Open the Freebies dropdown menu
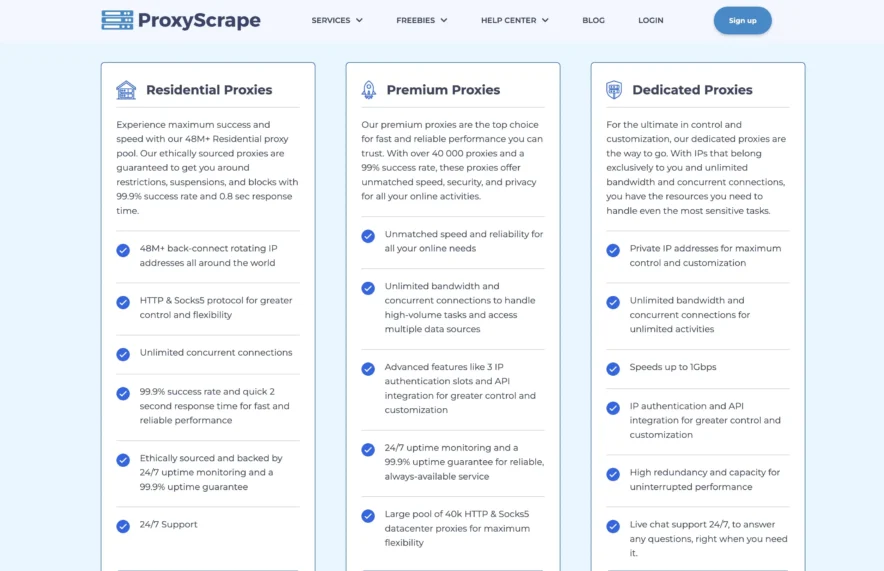The width and height of the screenshot is (884, 571). [421, 20]
